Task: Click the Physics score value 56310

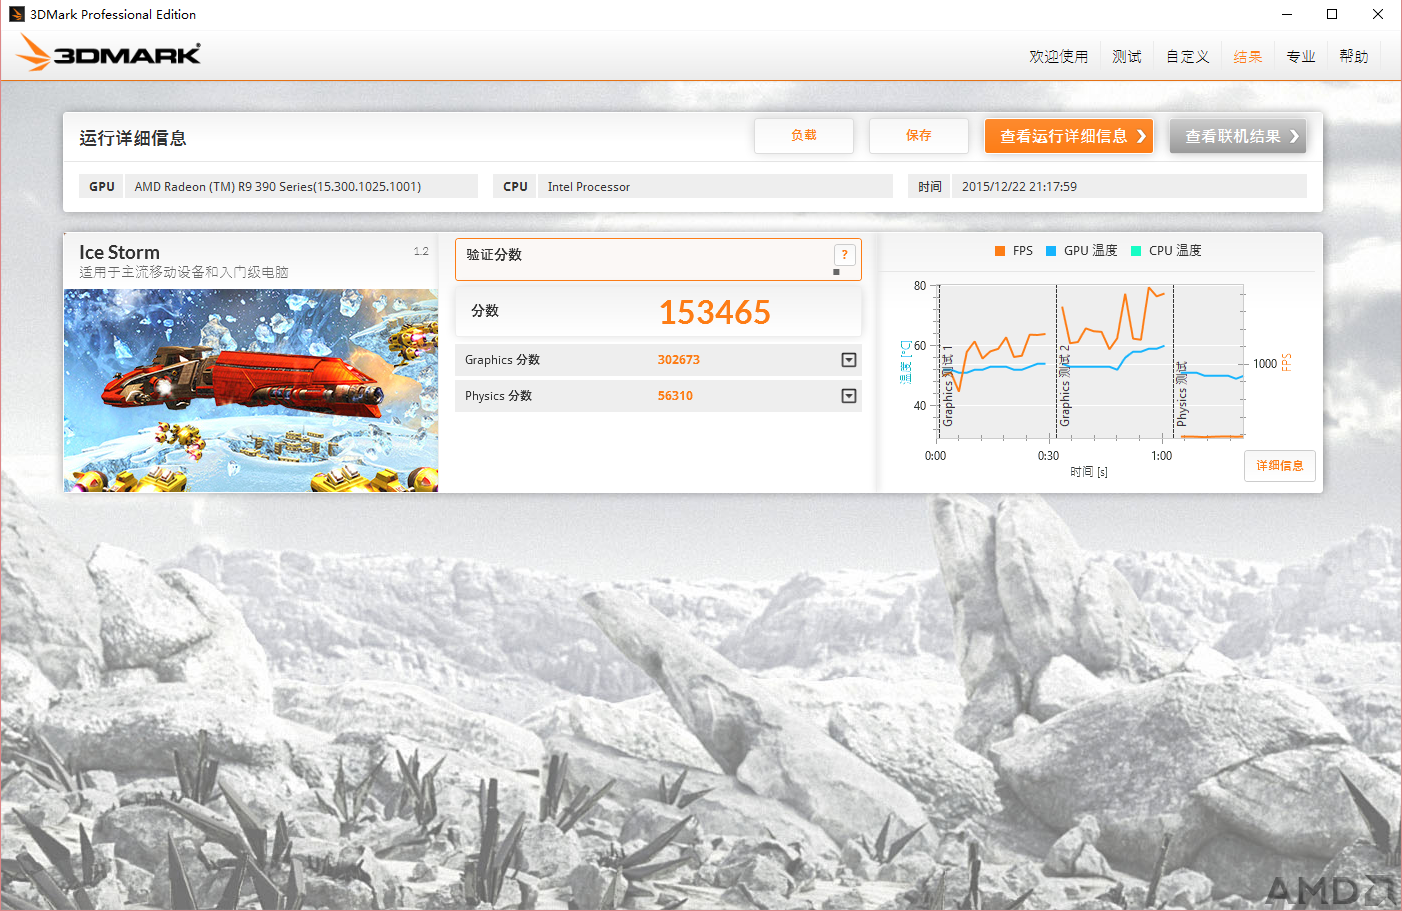Action: coord(675,396)
